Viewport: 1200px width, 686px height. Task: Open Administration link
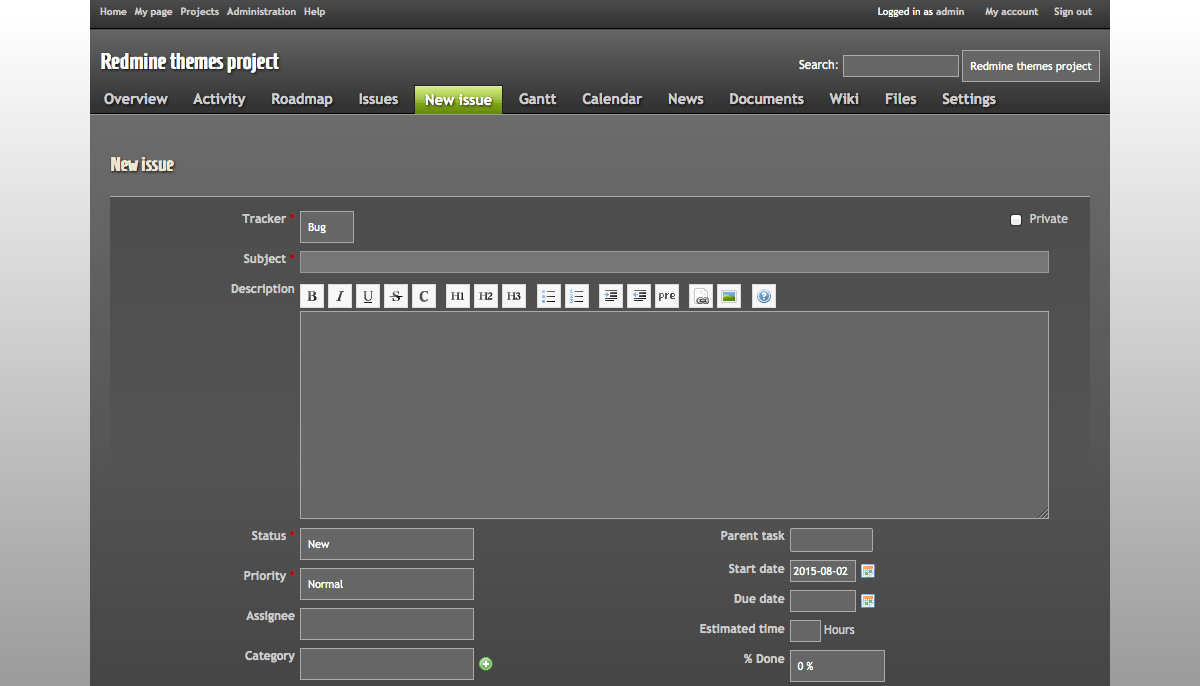tap(261, 12)
